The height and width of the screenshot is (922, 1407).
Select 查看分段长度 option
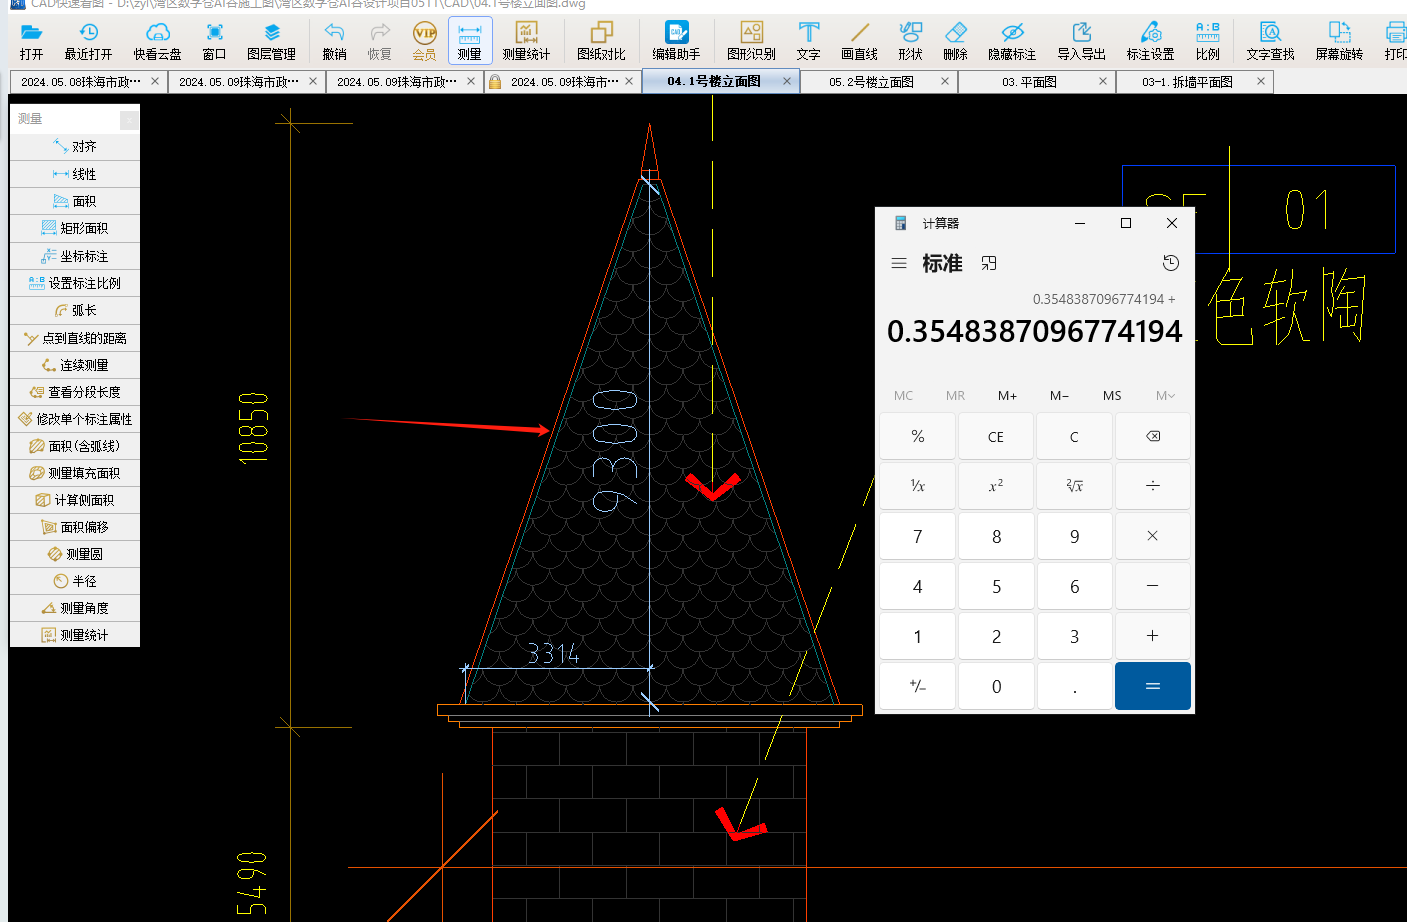[x=75, y=392]
